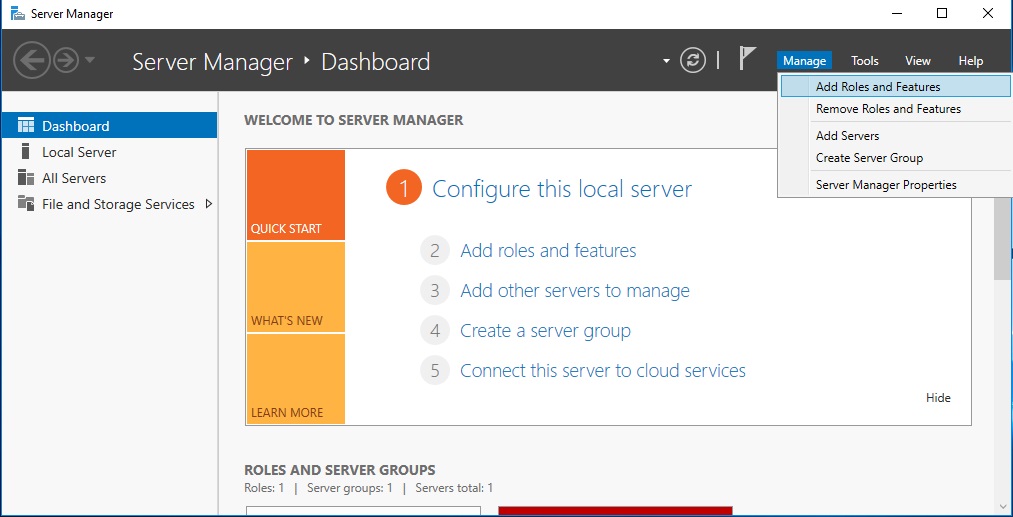1013x517 pixels.
Task: Select the QUICK START tile
Action: (x=296, y=195)
